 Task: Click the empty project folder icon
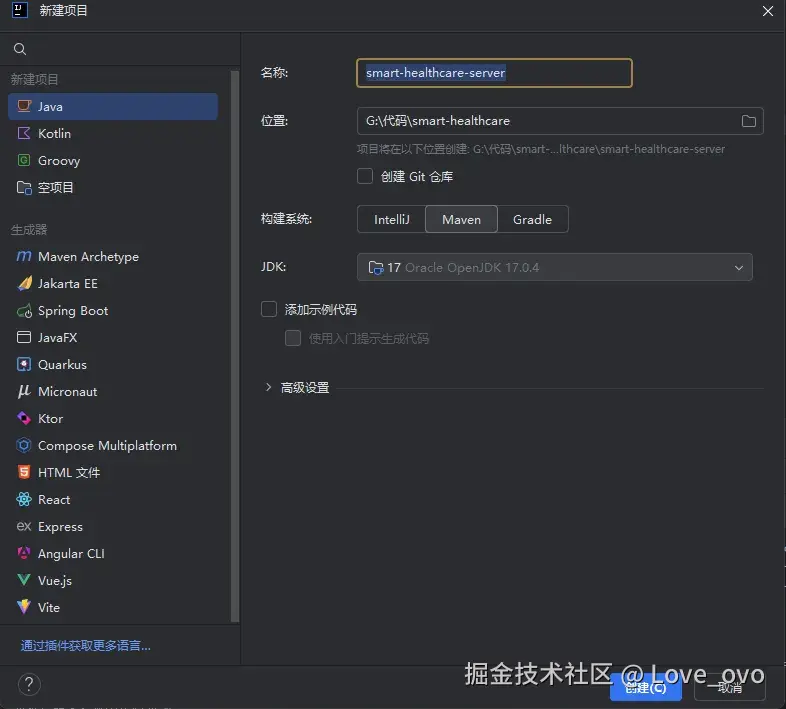[x=24, y=188]
